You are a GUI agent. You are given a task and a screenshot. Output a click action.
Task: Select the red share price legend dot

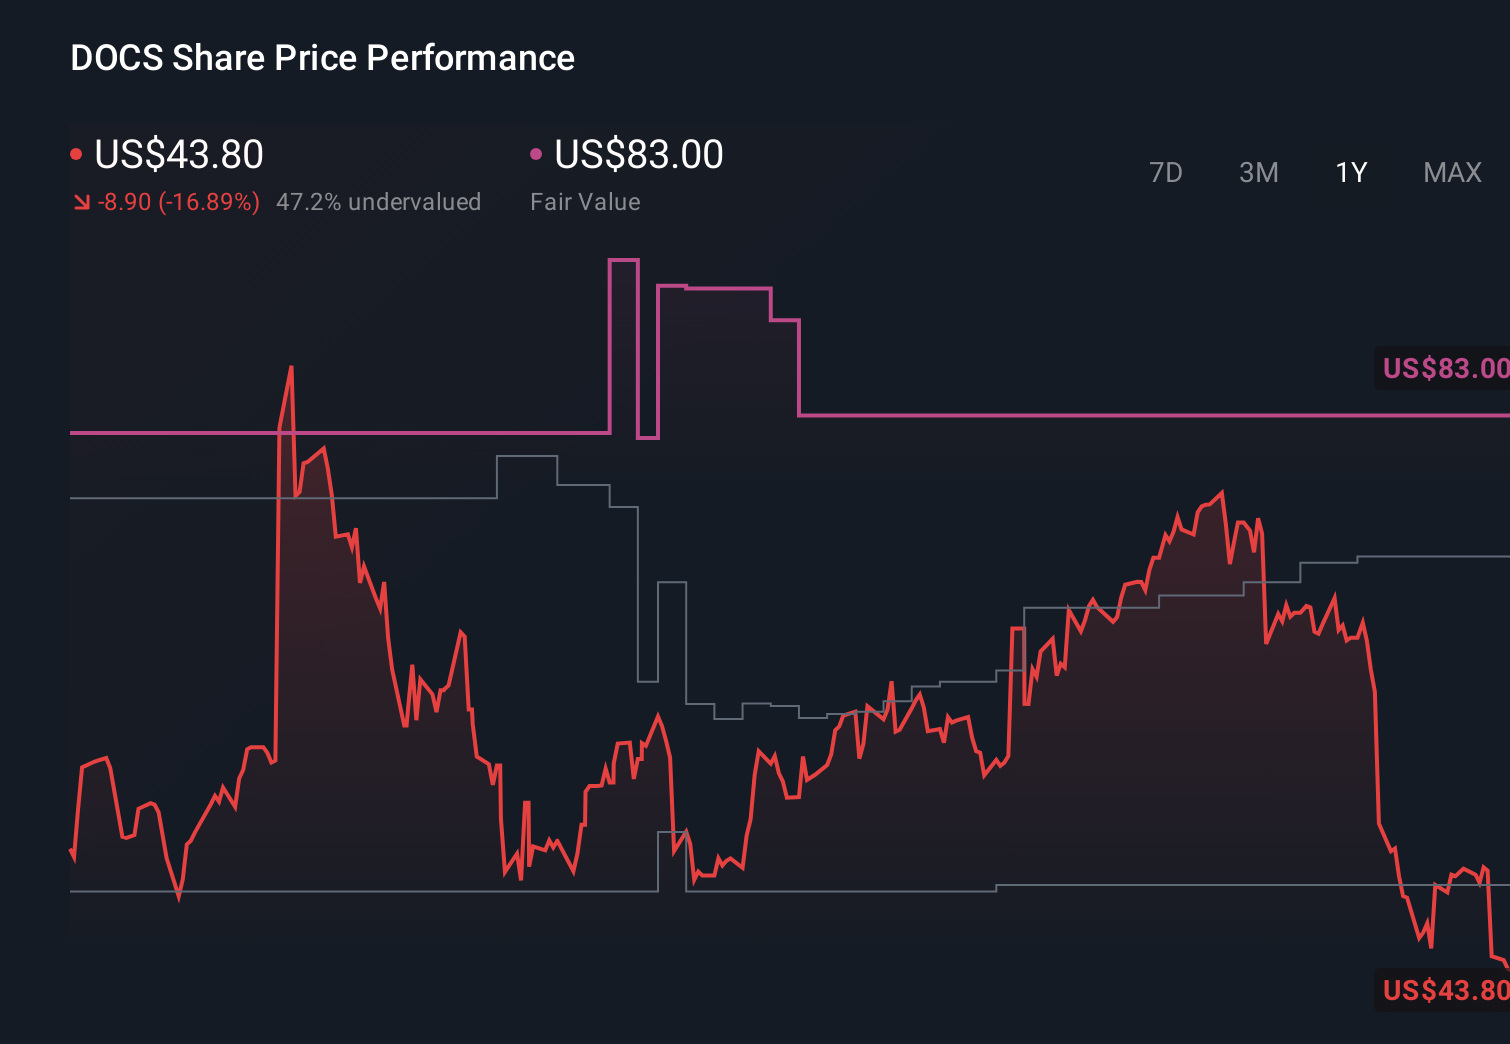[76, 153]
